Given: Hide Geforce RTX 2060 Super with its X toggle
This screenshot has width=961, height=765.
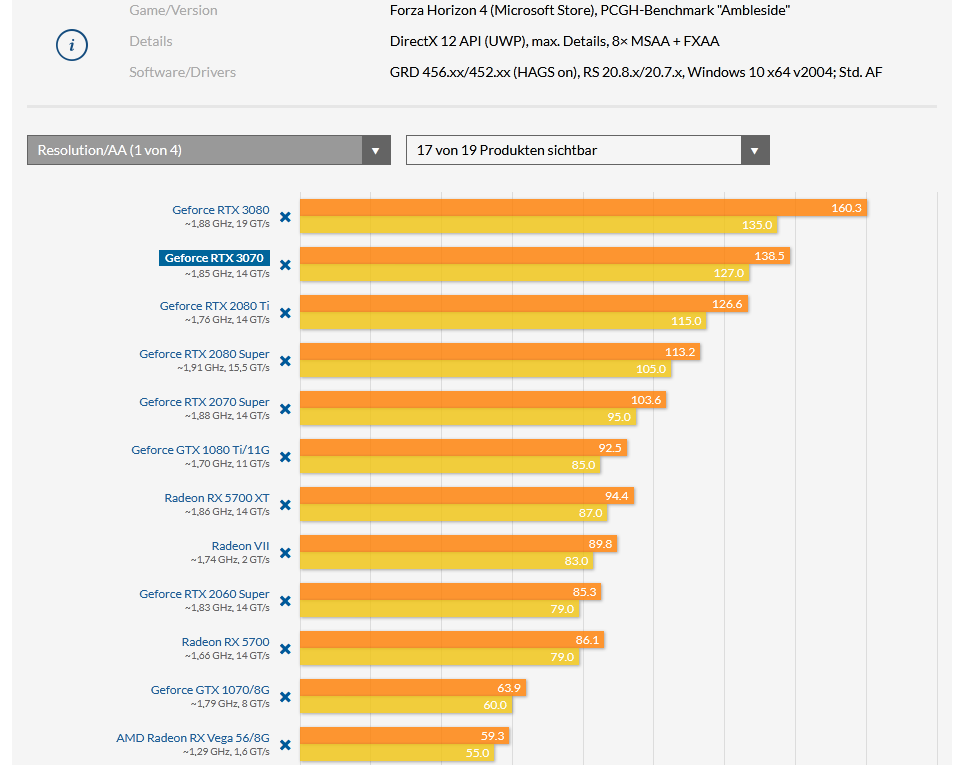Looking at the screenshot, I should point(285,601).
